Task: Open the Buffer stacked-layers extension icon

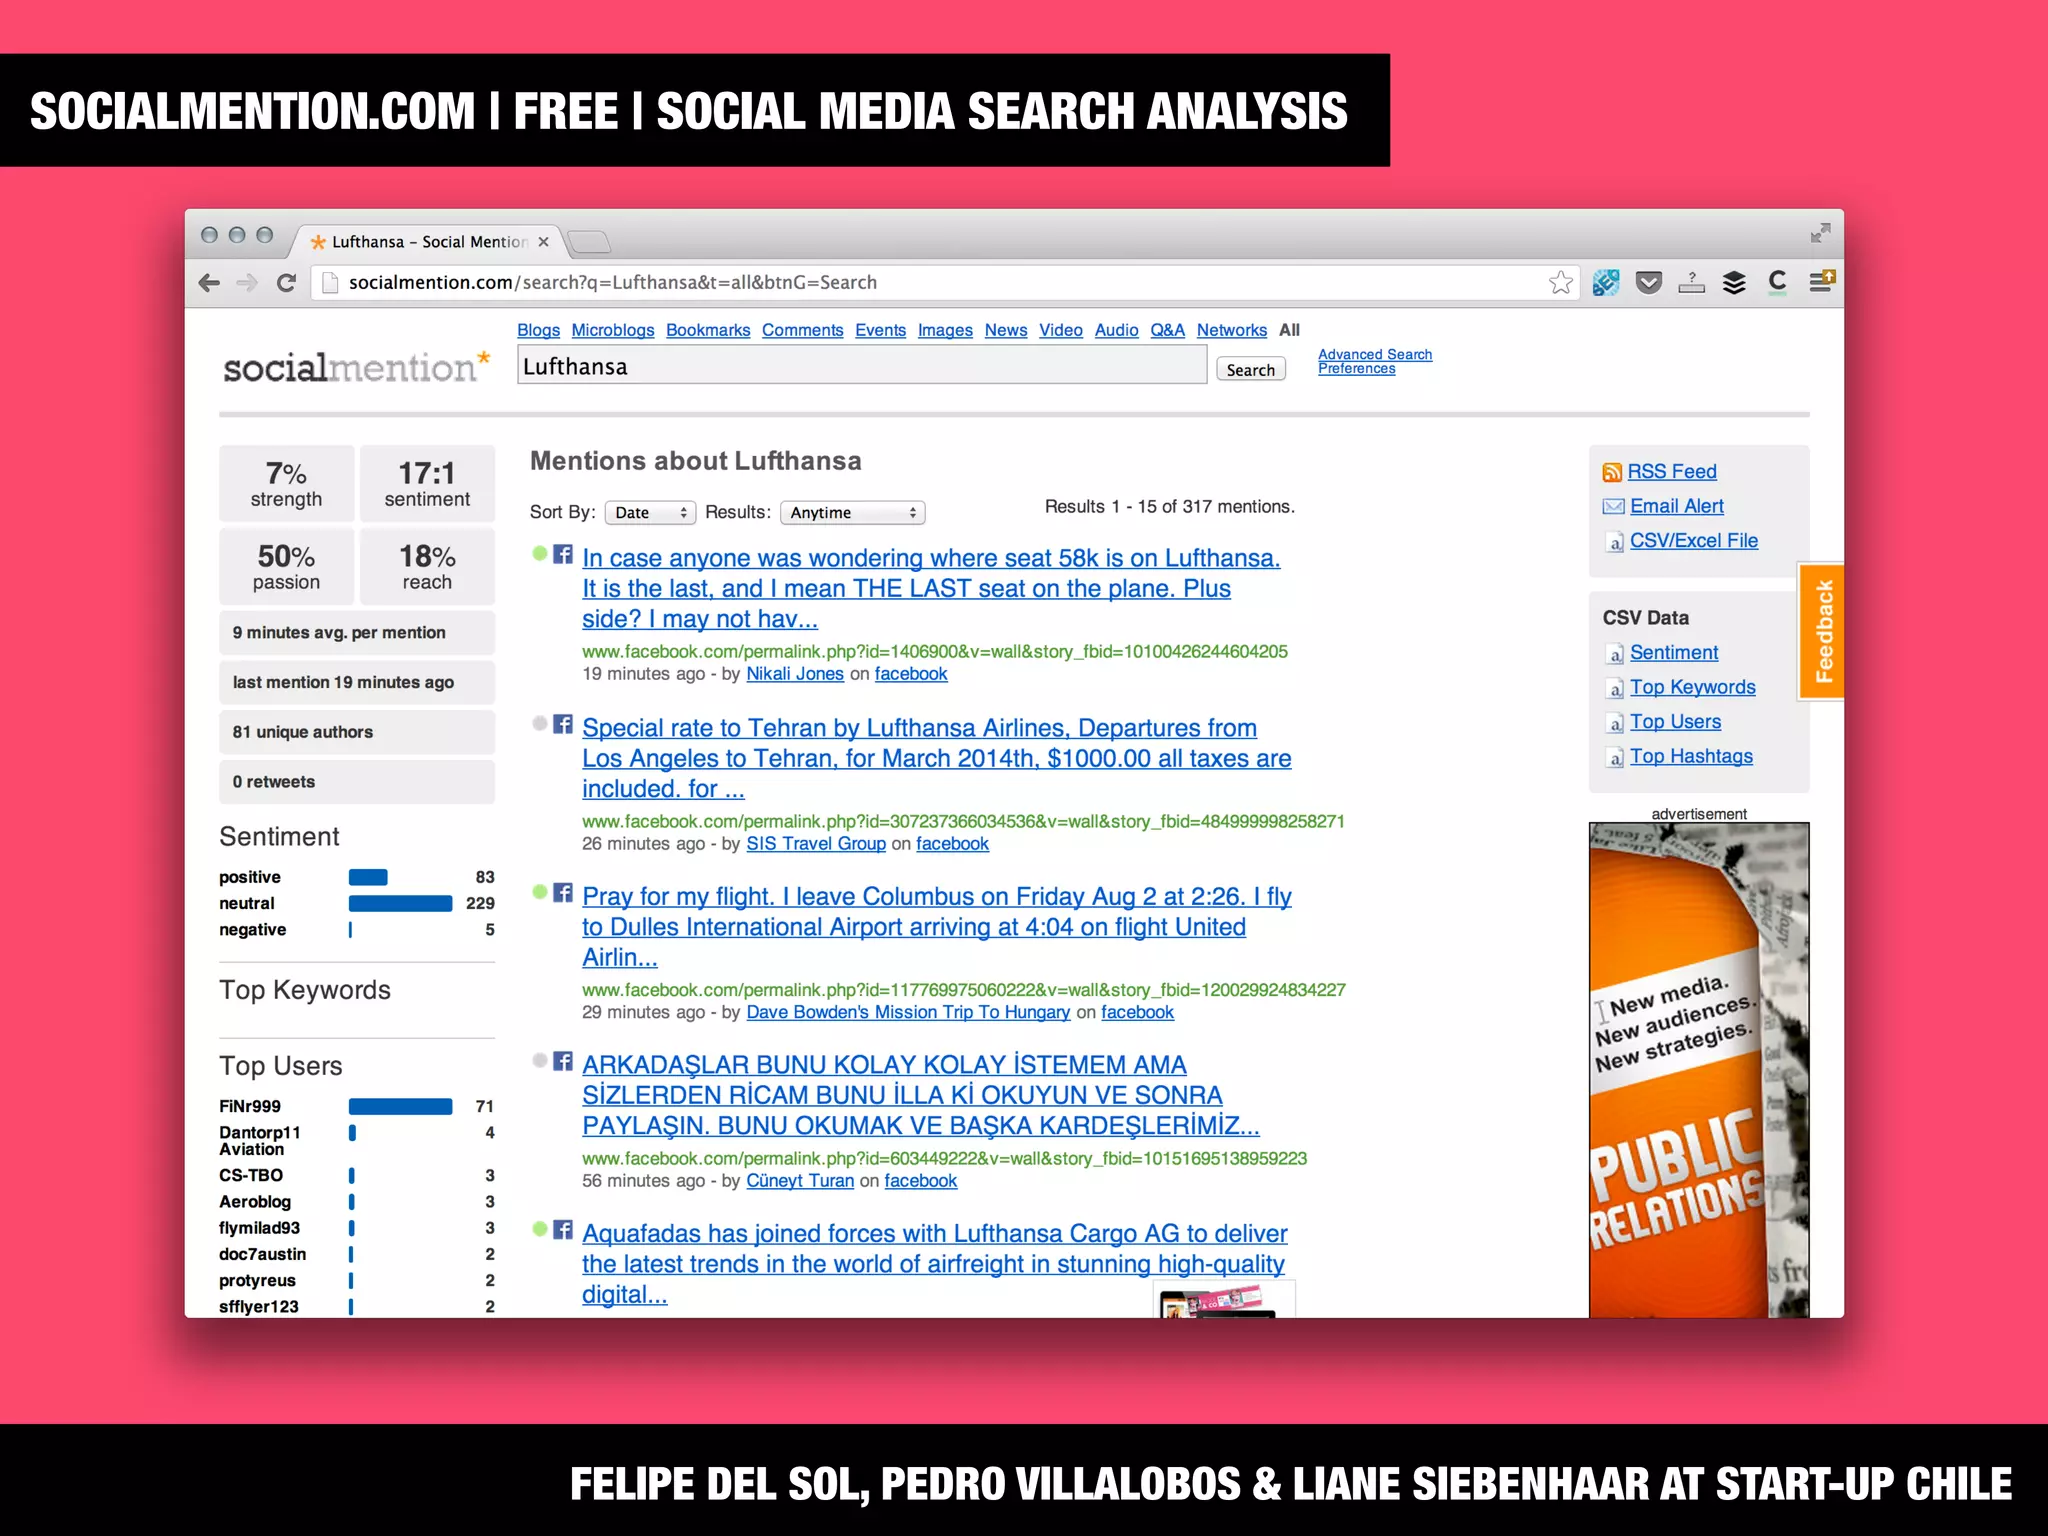Action: [x=1734, y=283]
